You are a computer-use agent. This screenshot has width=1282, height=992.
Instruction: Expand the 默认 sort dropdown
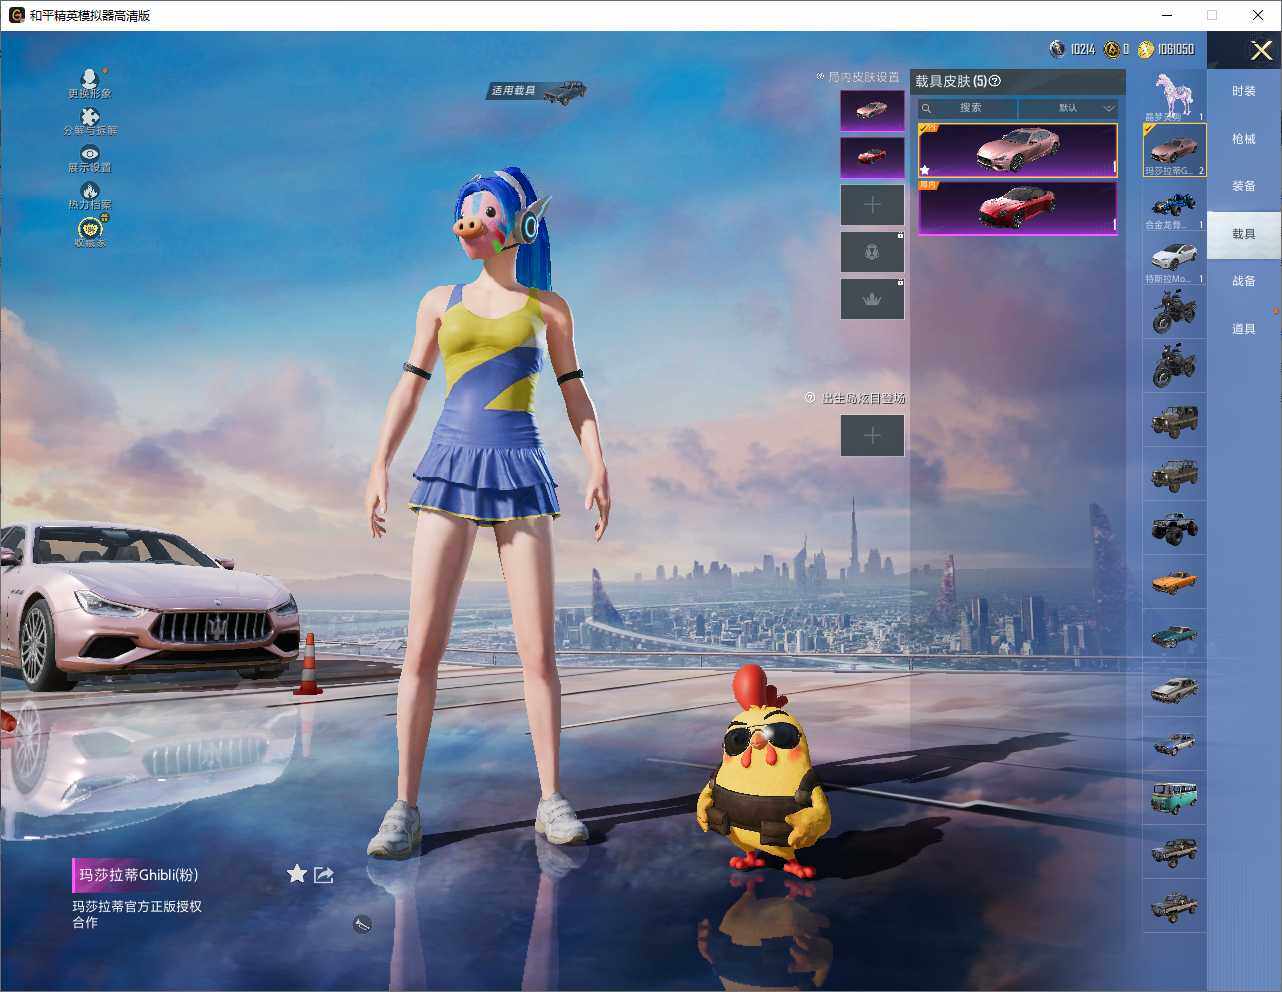pos(1068,108)
